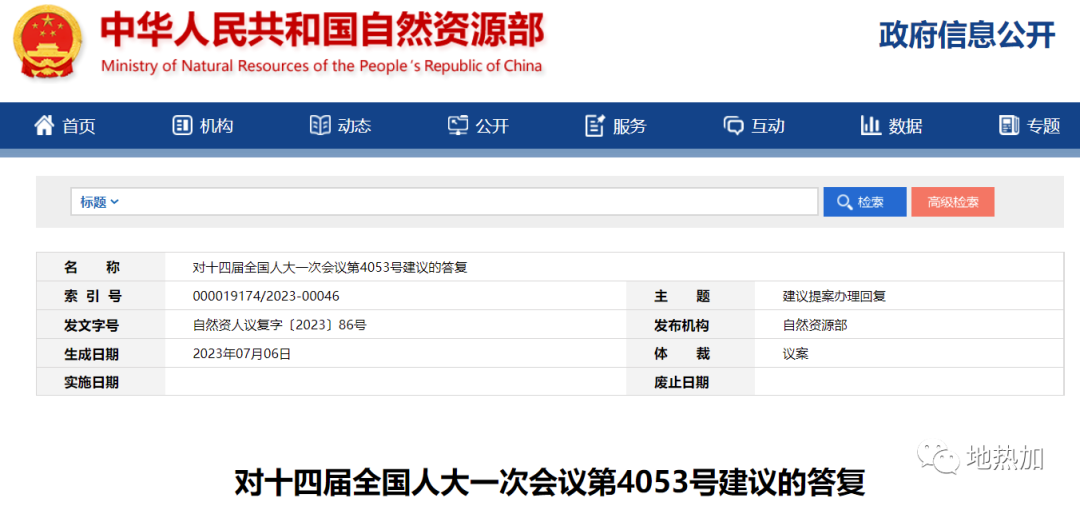Click the 发布机构 label cell
The height and width of the screenshot is (506, 1080).
690,325
